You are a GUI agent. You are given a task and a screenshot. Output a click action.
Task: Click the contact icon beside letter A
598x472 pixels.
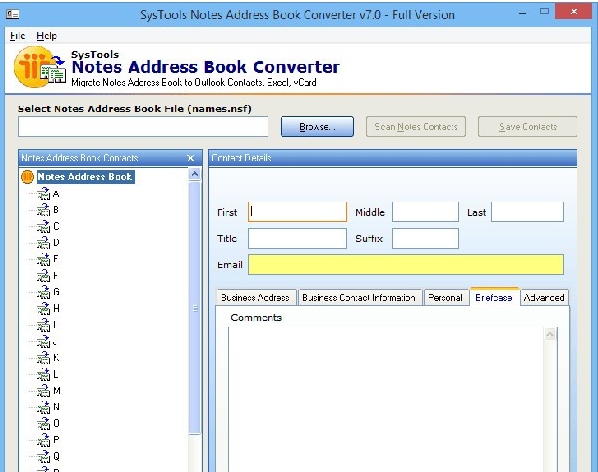(44, 194)
